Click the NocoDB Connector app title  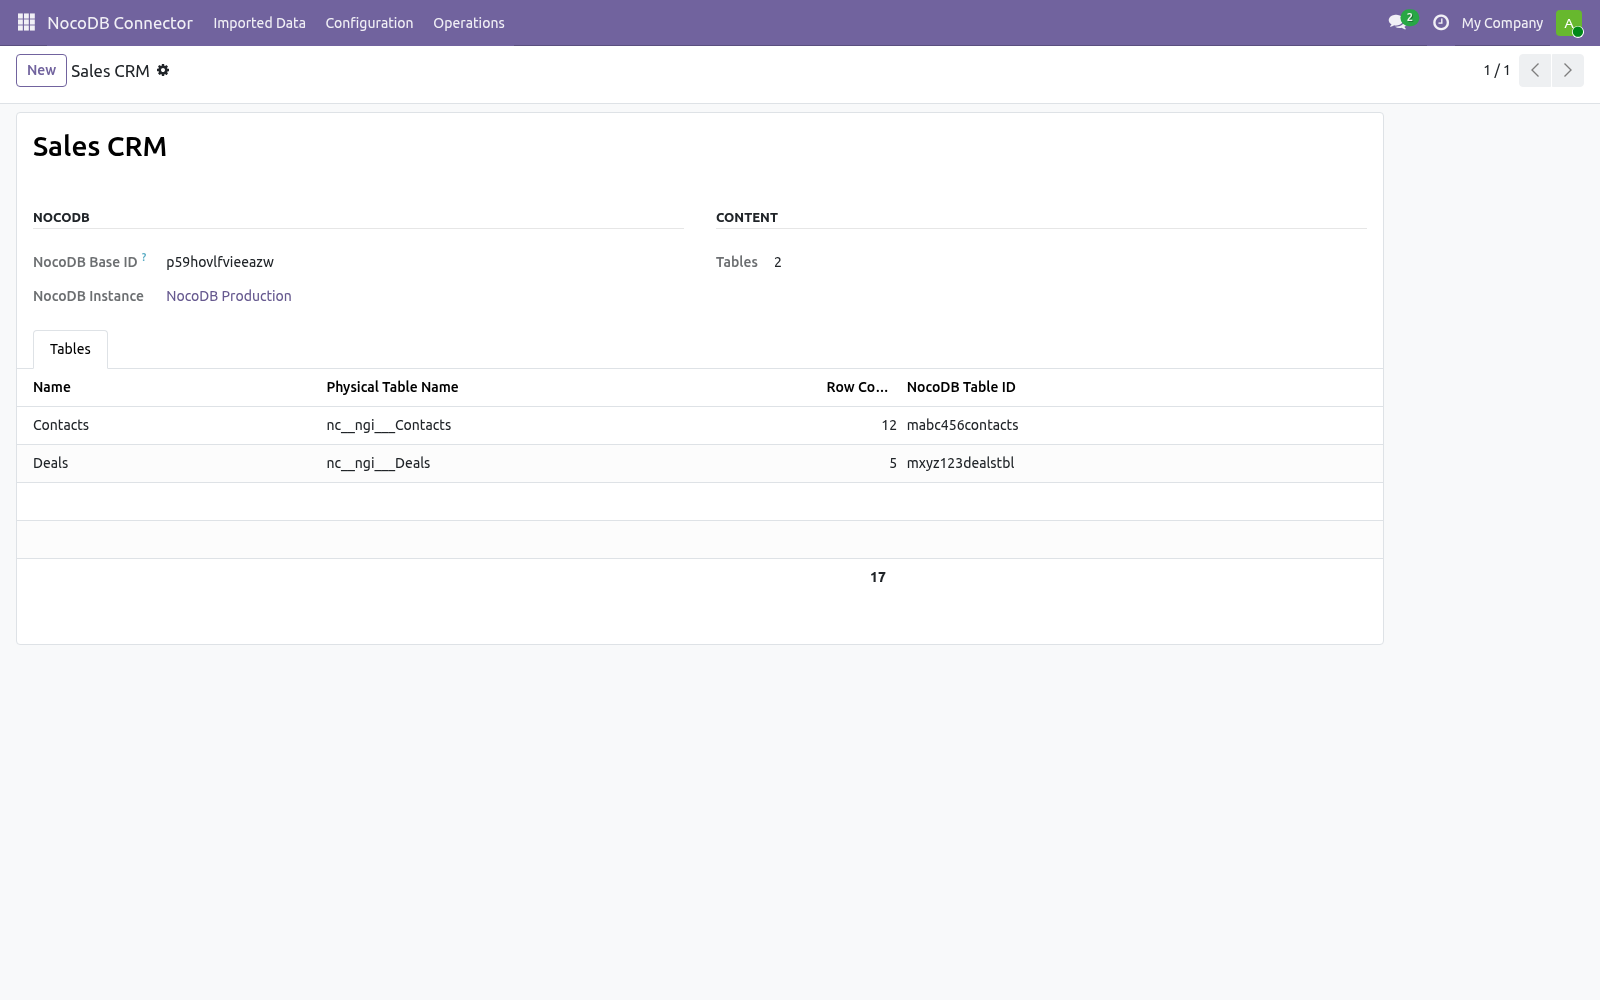[120, 22]
